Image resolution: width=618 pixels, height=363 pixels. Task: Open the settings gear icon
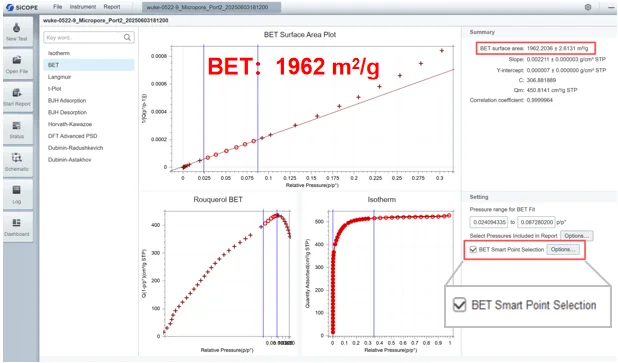(588, 7)
